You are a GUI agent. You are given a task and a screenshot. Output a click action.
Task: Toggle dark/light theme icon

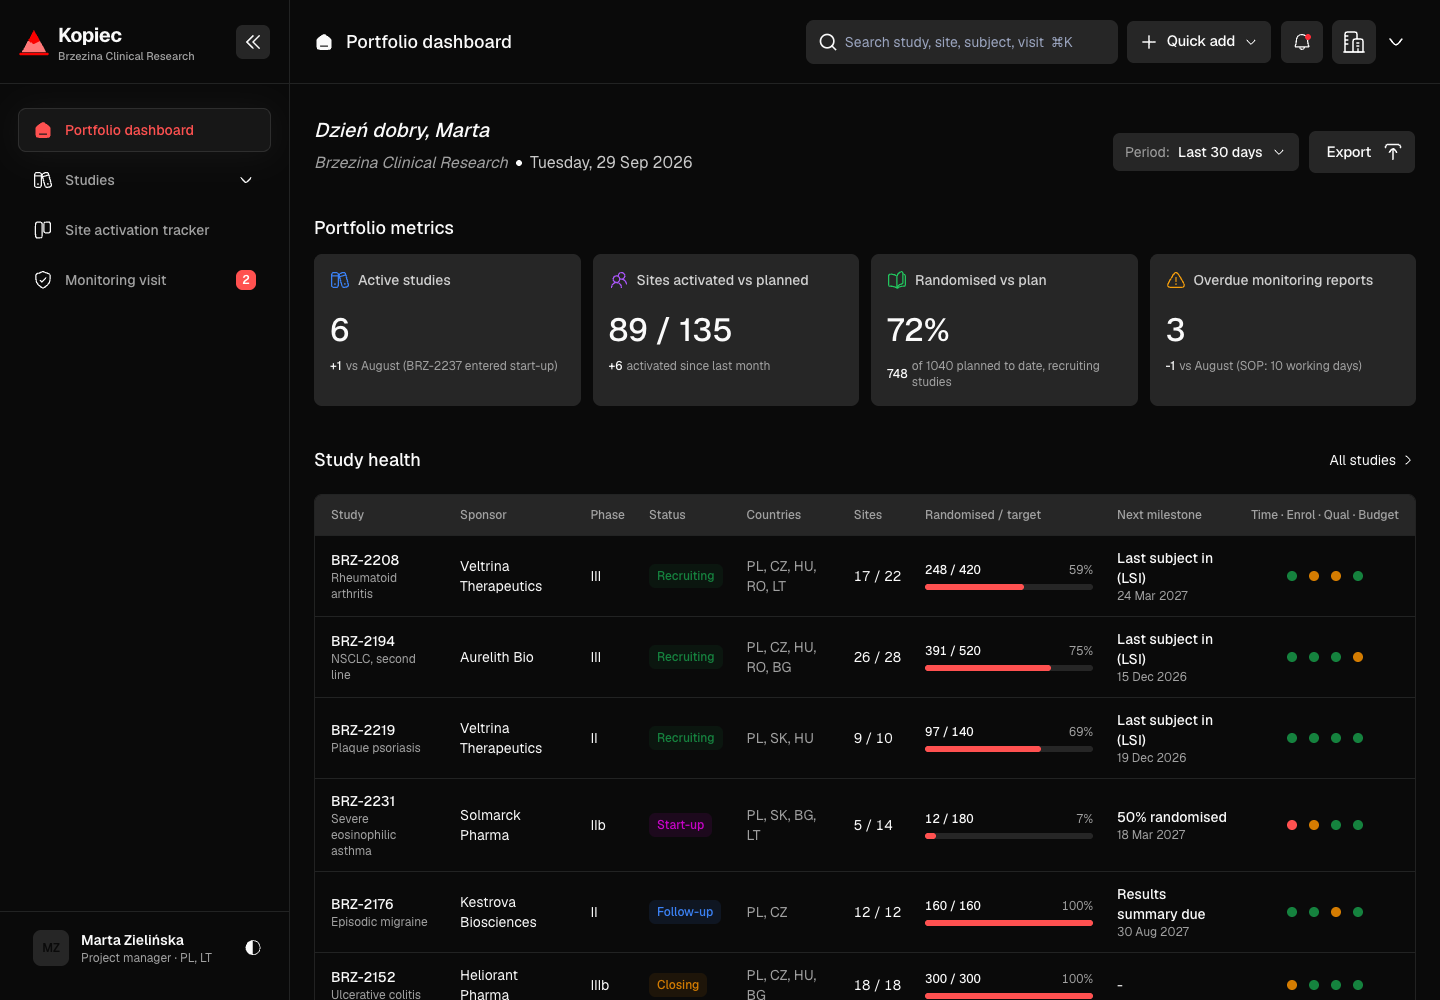pyautogui.click(x=253, y=947)
